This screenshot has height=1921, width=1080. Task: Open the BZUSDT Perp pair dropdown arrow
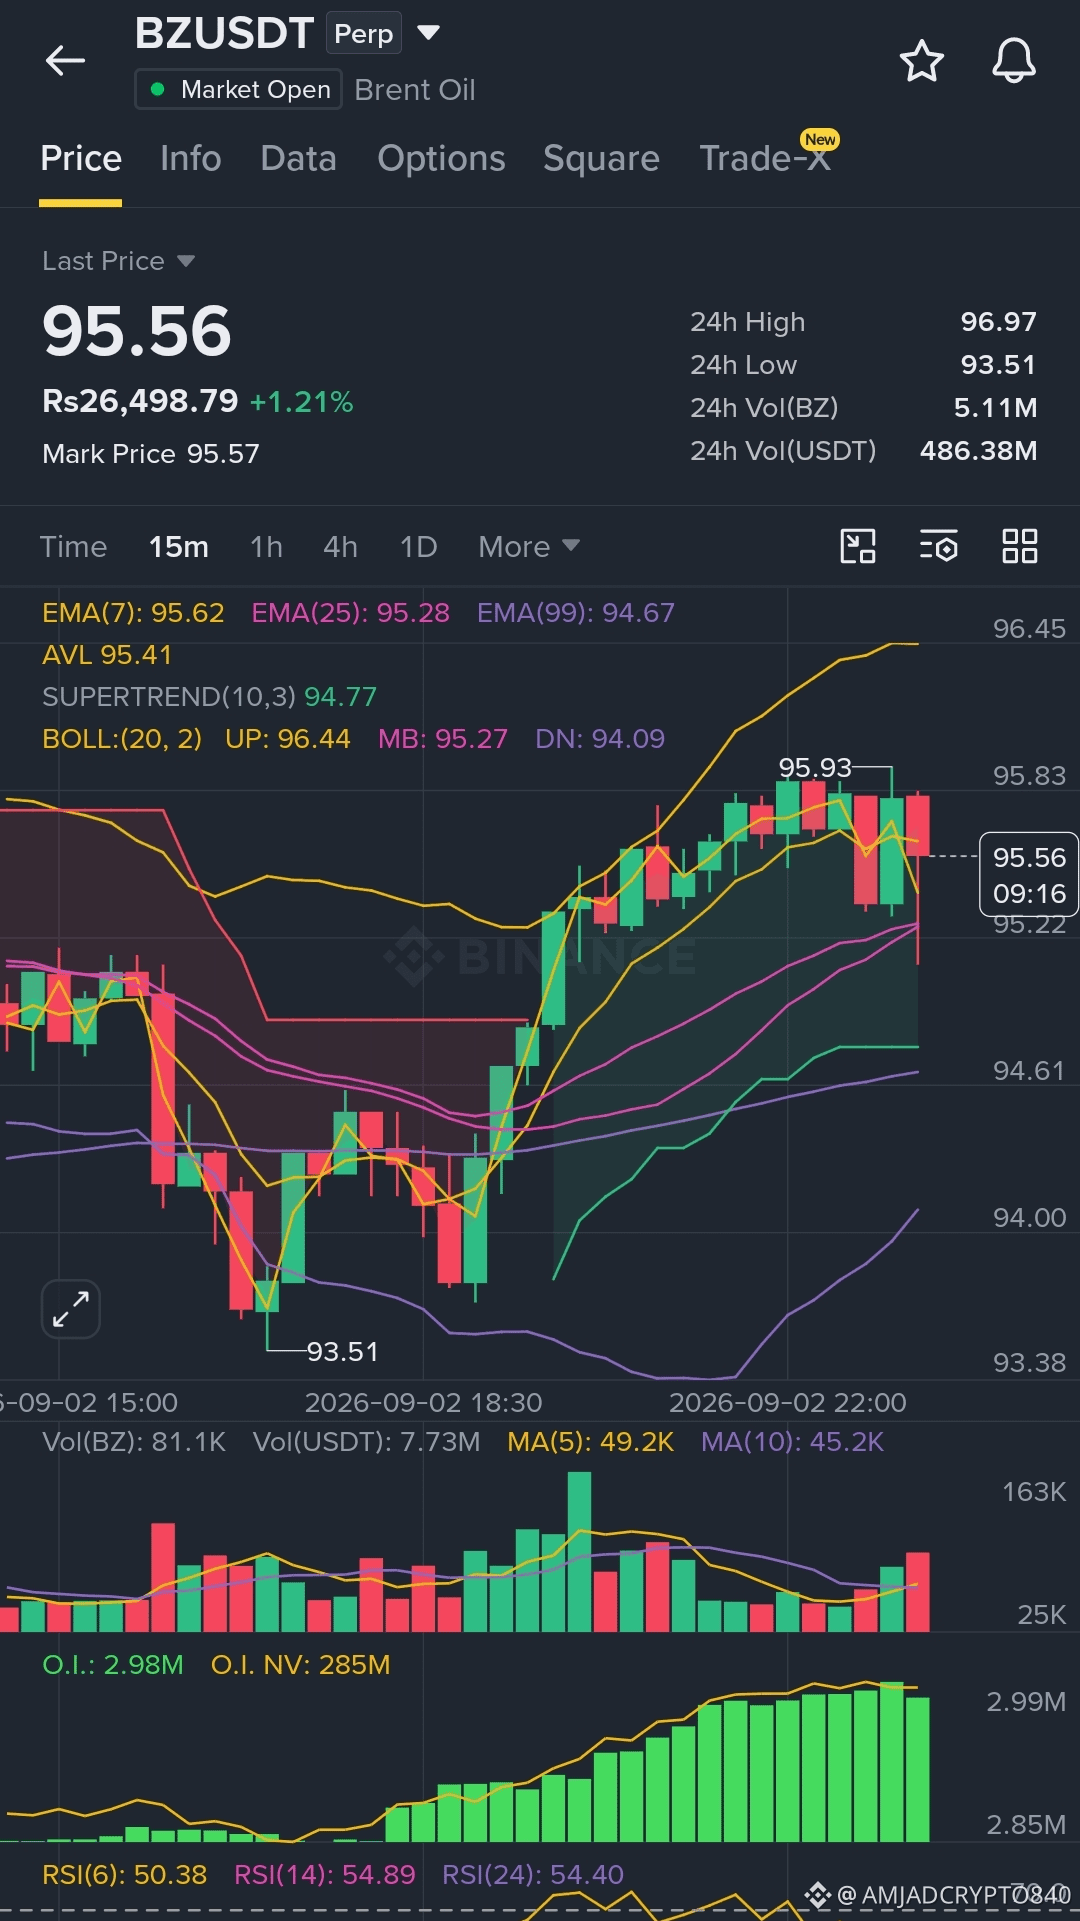point(428,33)
